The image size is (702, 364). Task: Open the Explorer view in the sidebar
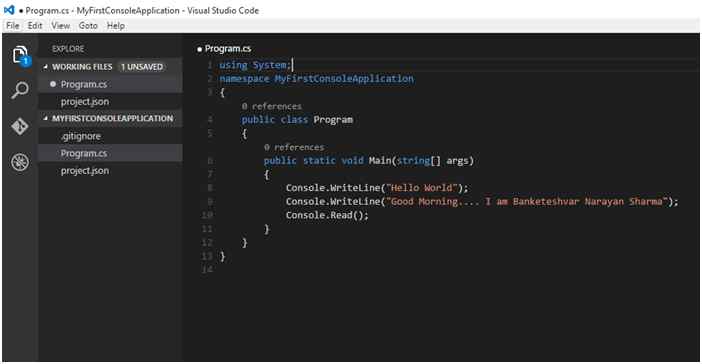tap(20, 56)
